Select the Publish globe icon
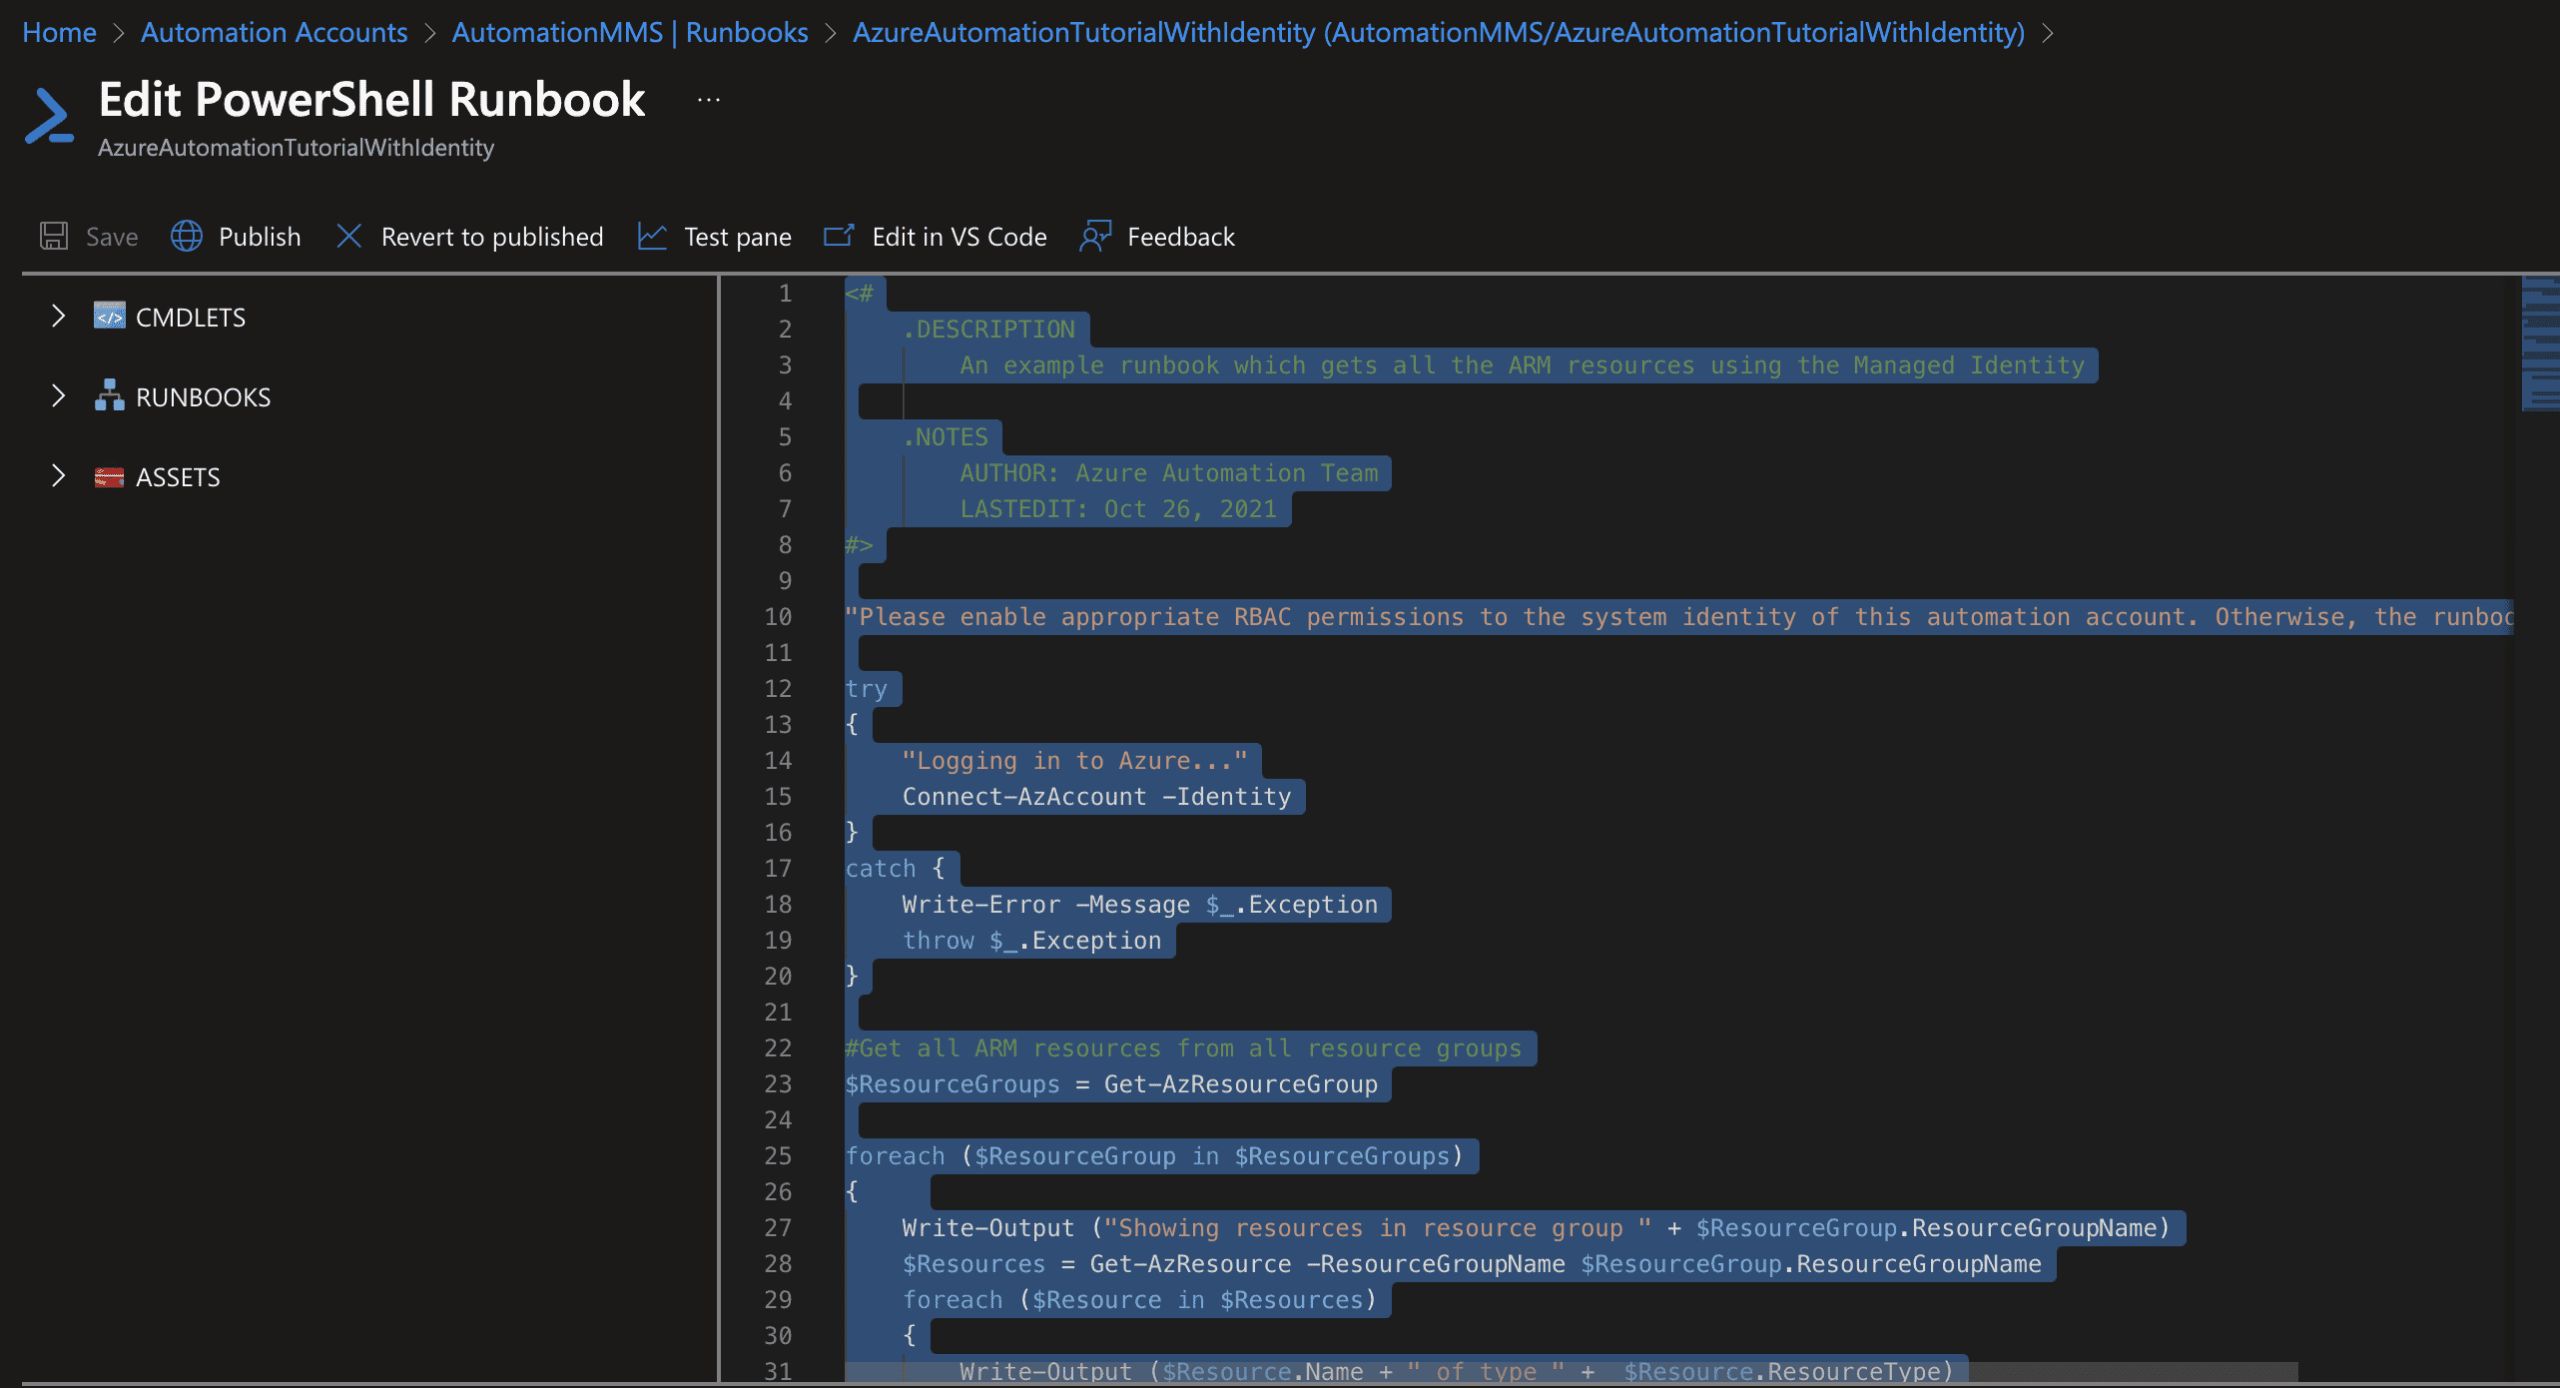The image size is (2560, 1388). click(185, 236)
